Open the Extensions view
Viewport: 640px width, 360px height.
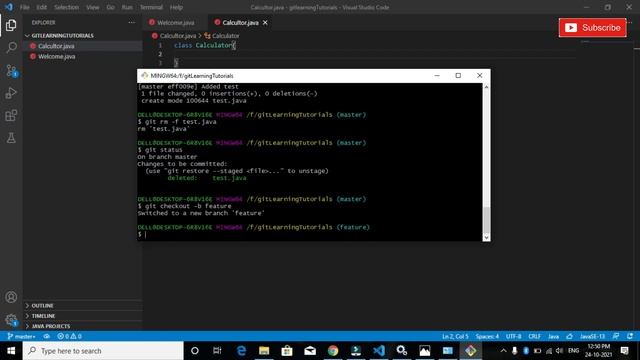pos(11,116)
